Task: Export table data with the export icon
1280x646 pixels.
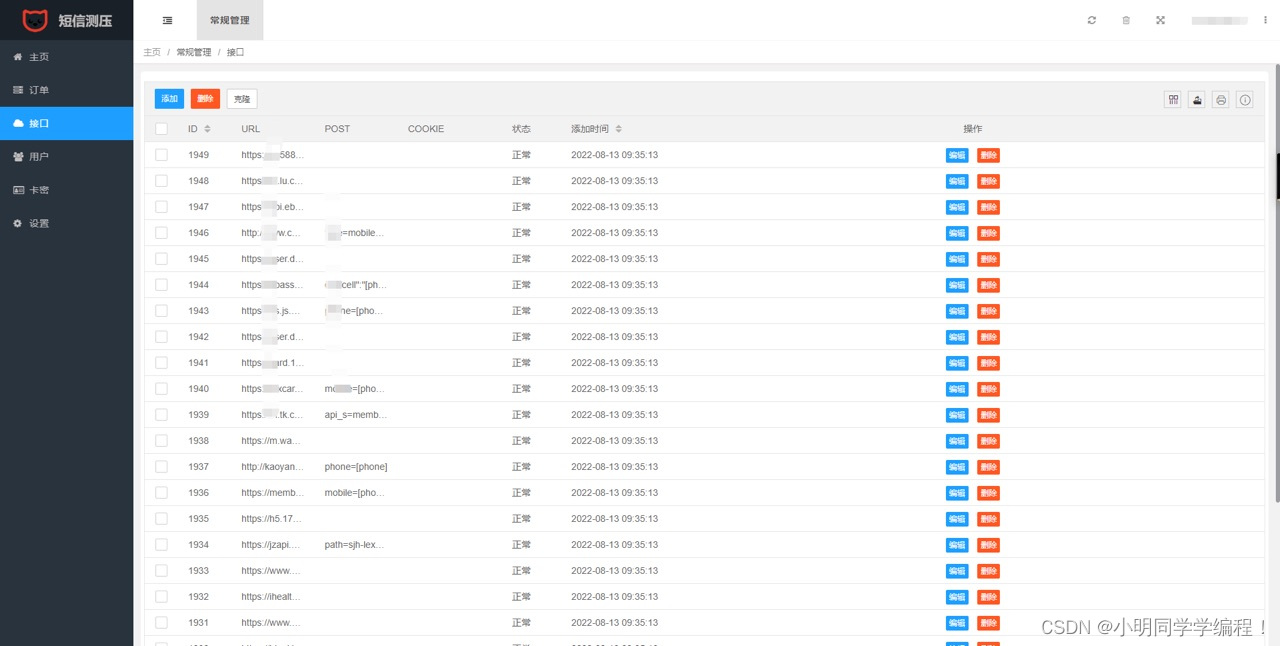Action: point(1196,99)
